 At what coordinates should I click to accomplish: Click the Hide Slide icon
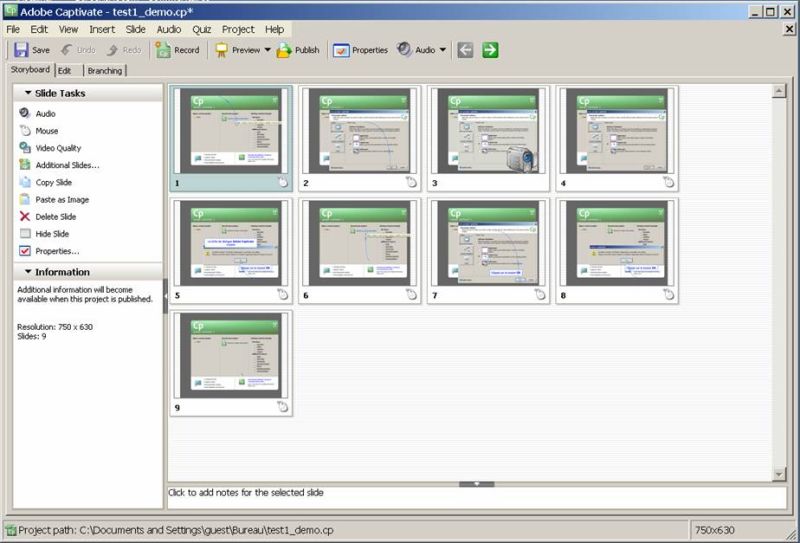(24, 233)
